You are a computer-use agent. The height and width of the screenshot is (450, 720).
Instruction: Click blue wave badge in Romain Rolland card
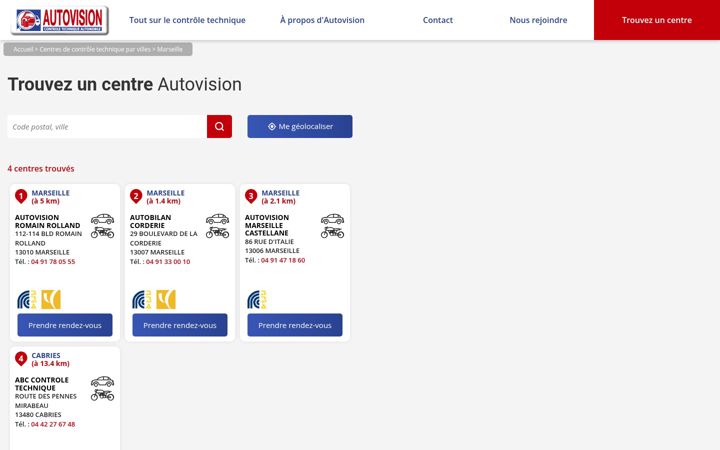pyautogui.click(x=27, y=299)
